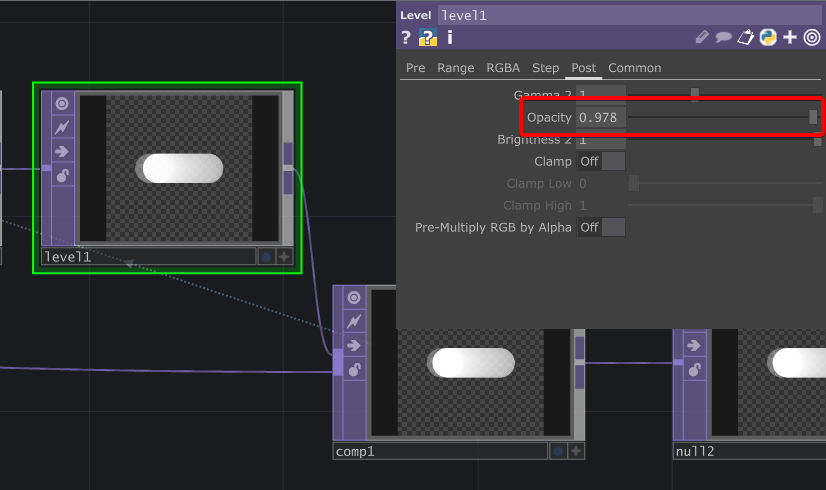Toggle Pre-Multiply RGB by Alpha switch

[601, 228]
